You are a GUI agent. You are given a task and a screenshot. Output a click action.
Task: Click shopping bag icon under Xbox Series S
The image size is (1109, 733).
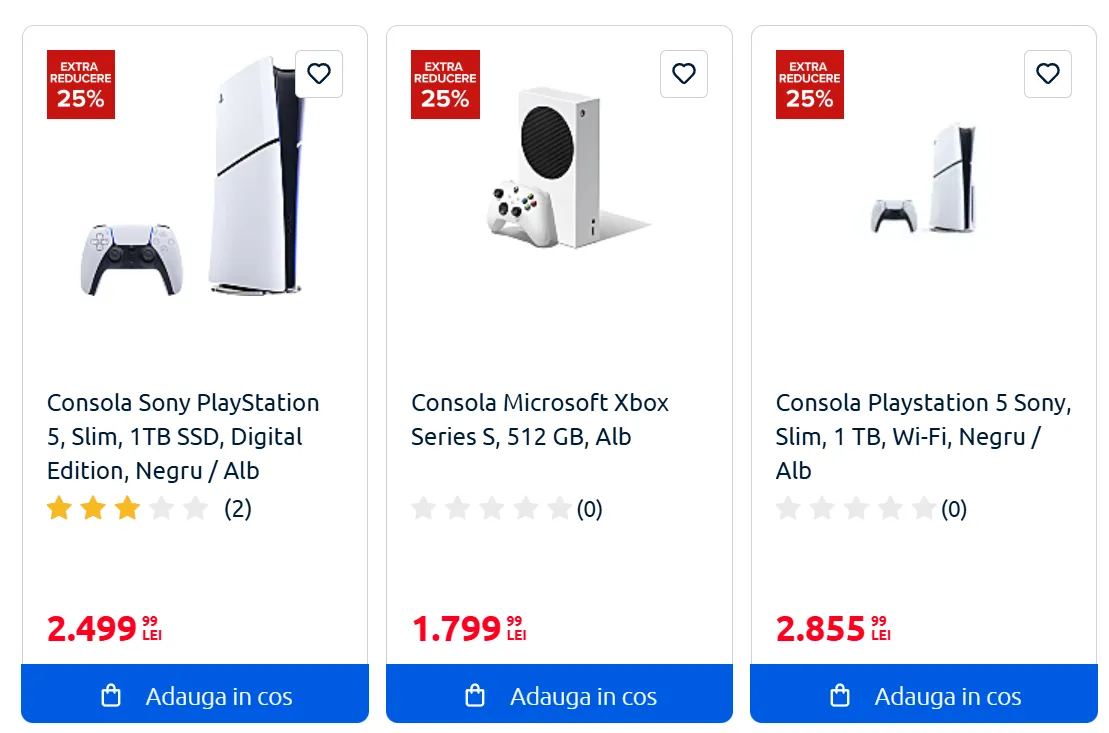point(475,696)
